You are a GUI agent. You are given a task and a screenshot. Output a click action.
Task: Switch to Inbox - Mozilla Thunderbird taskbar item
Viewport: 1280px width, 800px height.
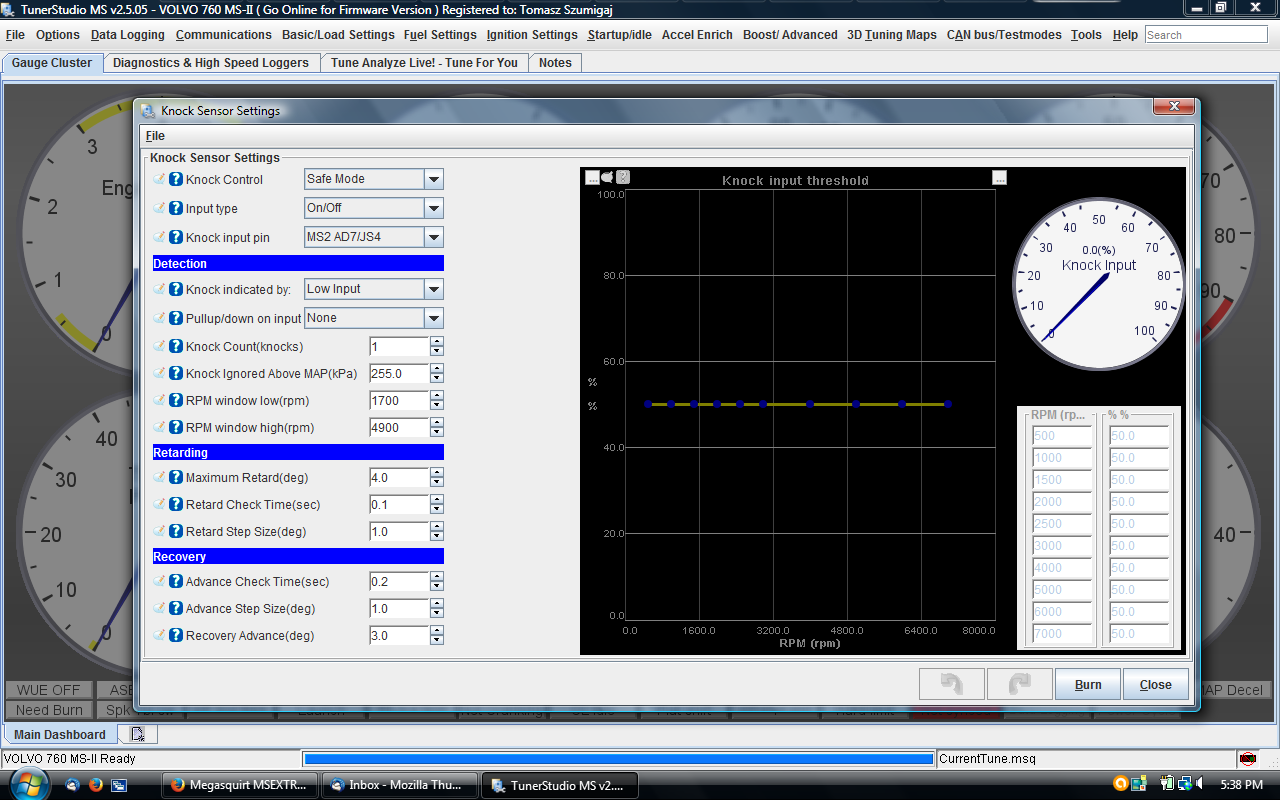coord(400,785)
